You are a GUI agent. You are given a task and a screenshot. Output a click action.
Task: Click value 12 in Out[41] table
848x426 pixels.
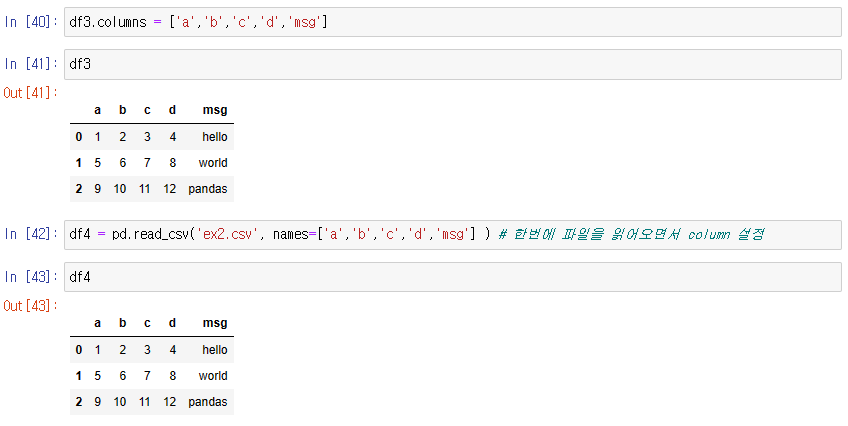[170, 189]
